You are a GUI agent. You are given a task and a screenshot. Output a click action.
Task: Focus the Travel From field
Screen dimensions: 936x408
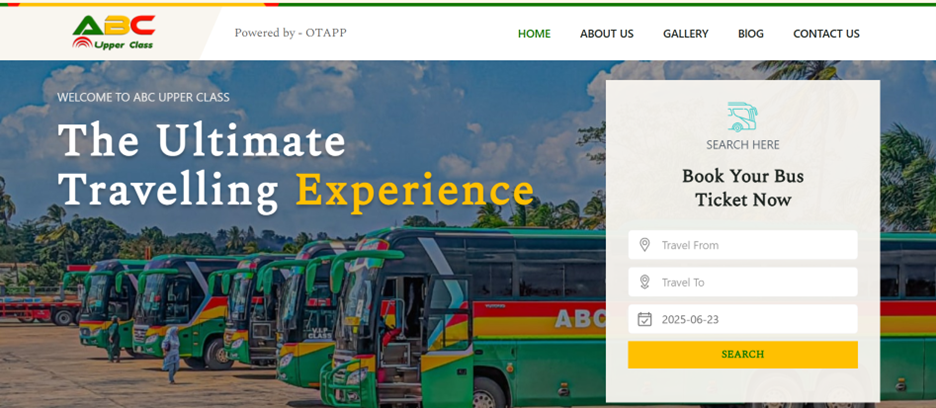click(743, 245)
